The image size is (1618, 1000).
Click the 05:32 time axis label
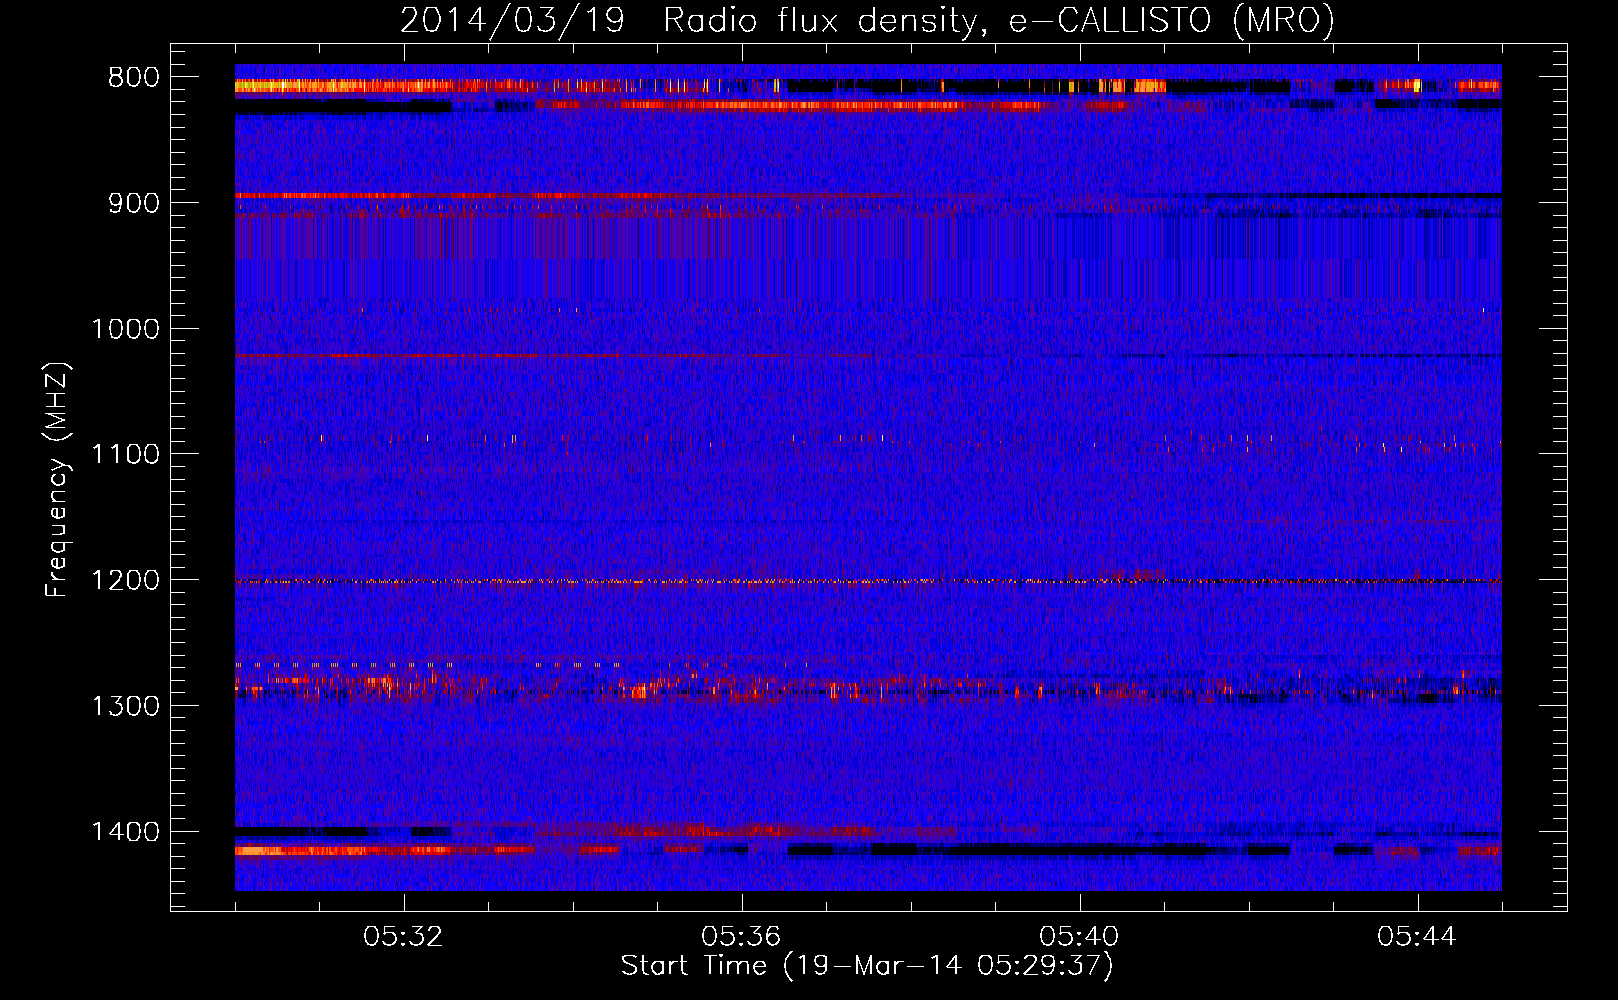coord(403,937)
